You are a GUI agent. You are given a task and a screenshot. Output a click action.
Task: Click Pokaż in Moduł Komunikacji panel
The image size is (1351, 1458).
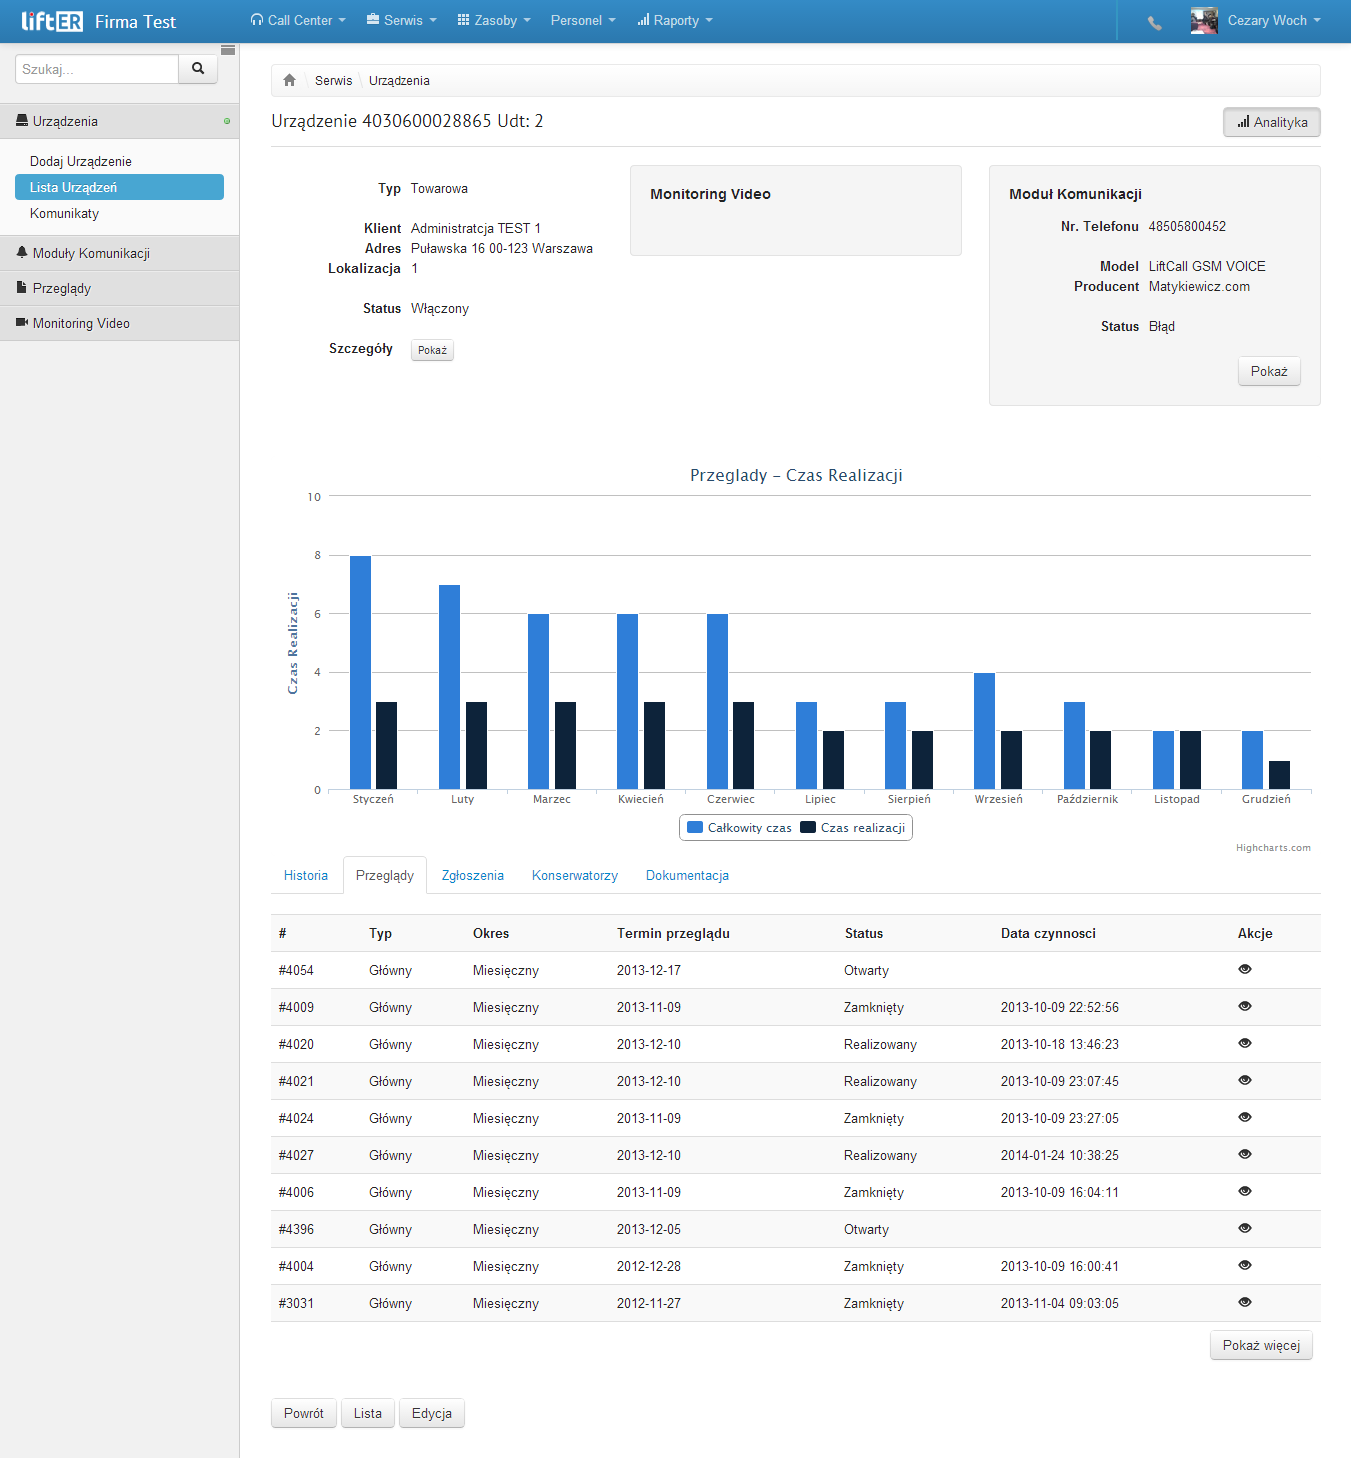click(x=1269, y=371)
